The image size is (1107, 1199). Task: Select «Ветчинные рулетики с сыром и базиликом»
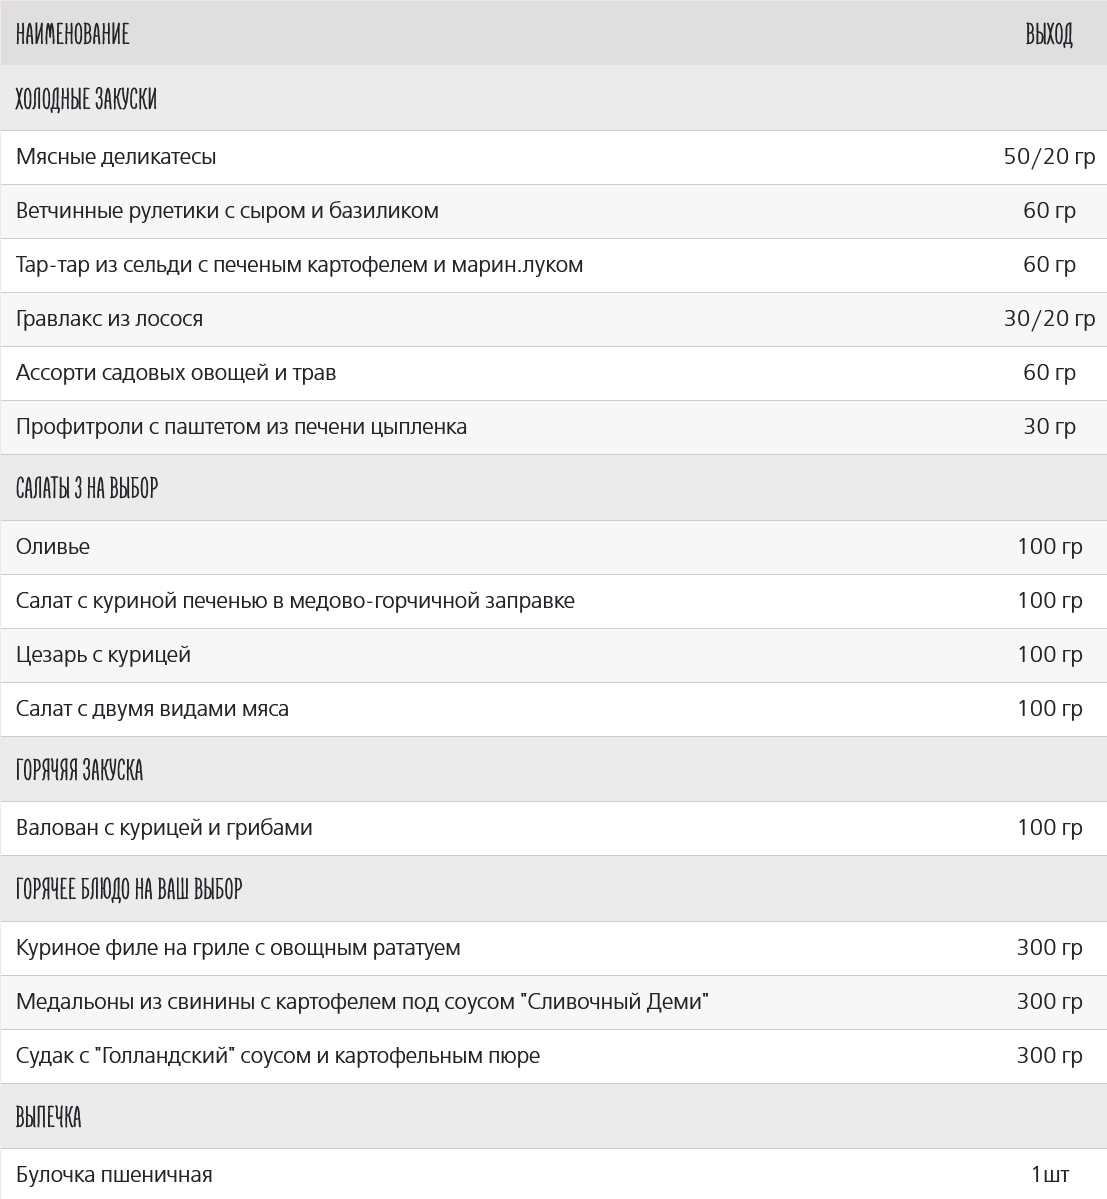click(227, 211)
